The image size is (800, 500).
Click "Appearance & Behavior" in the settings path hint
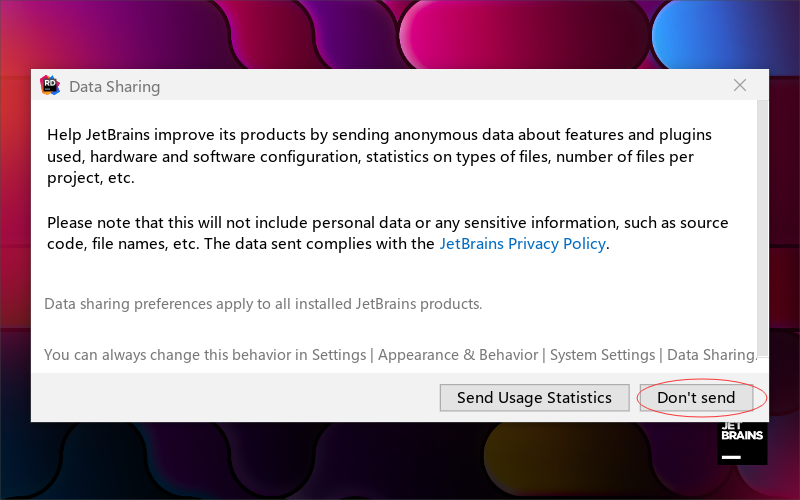click(458, 355)
